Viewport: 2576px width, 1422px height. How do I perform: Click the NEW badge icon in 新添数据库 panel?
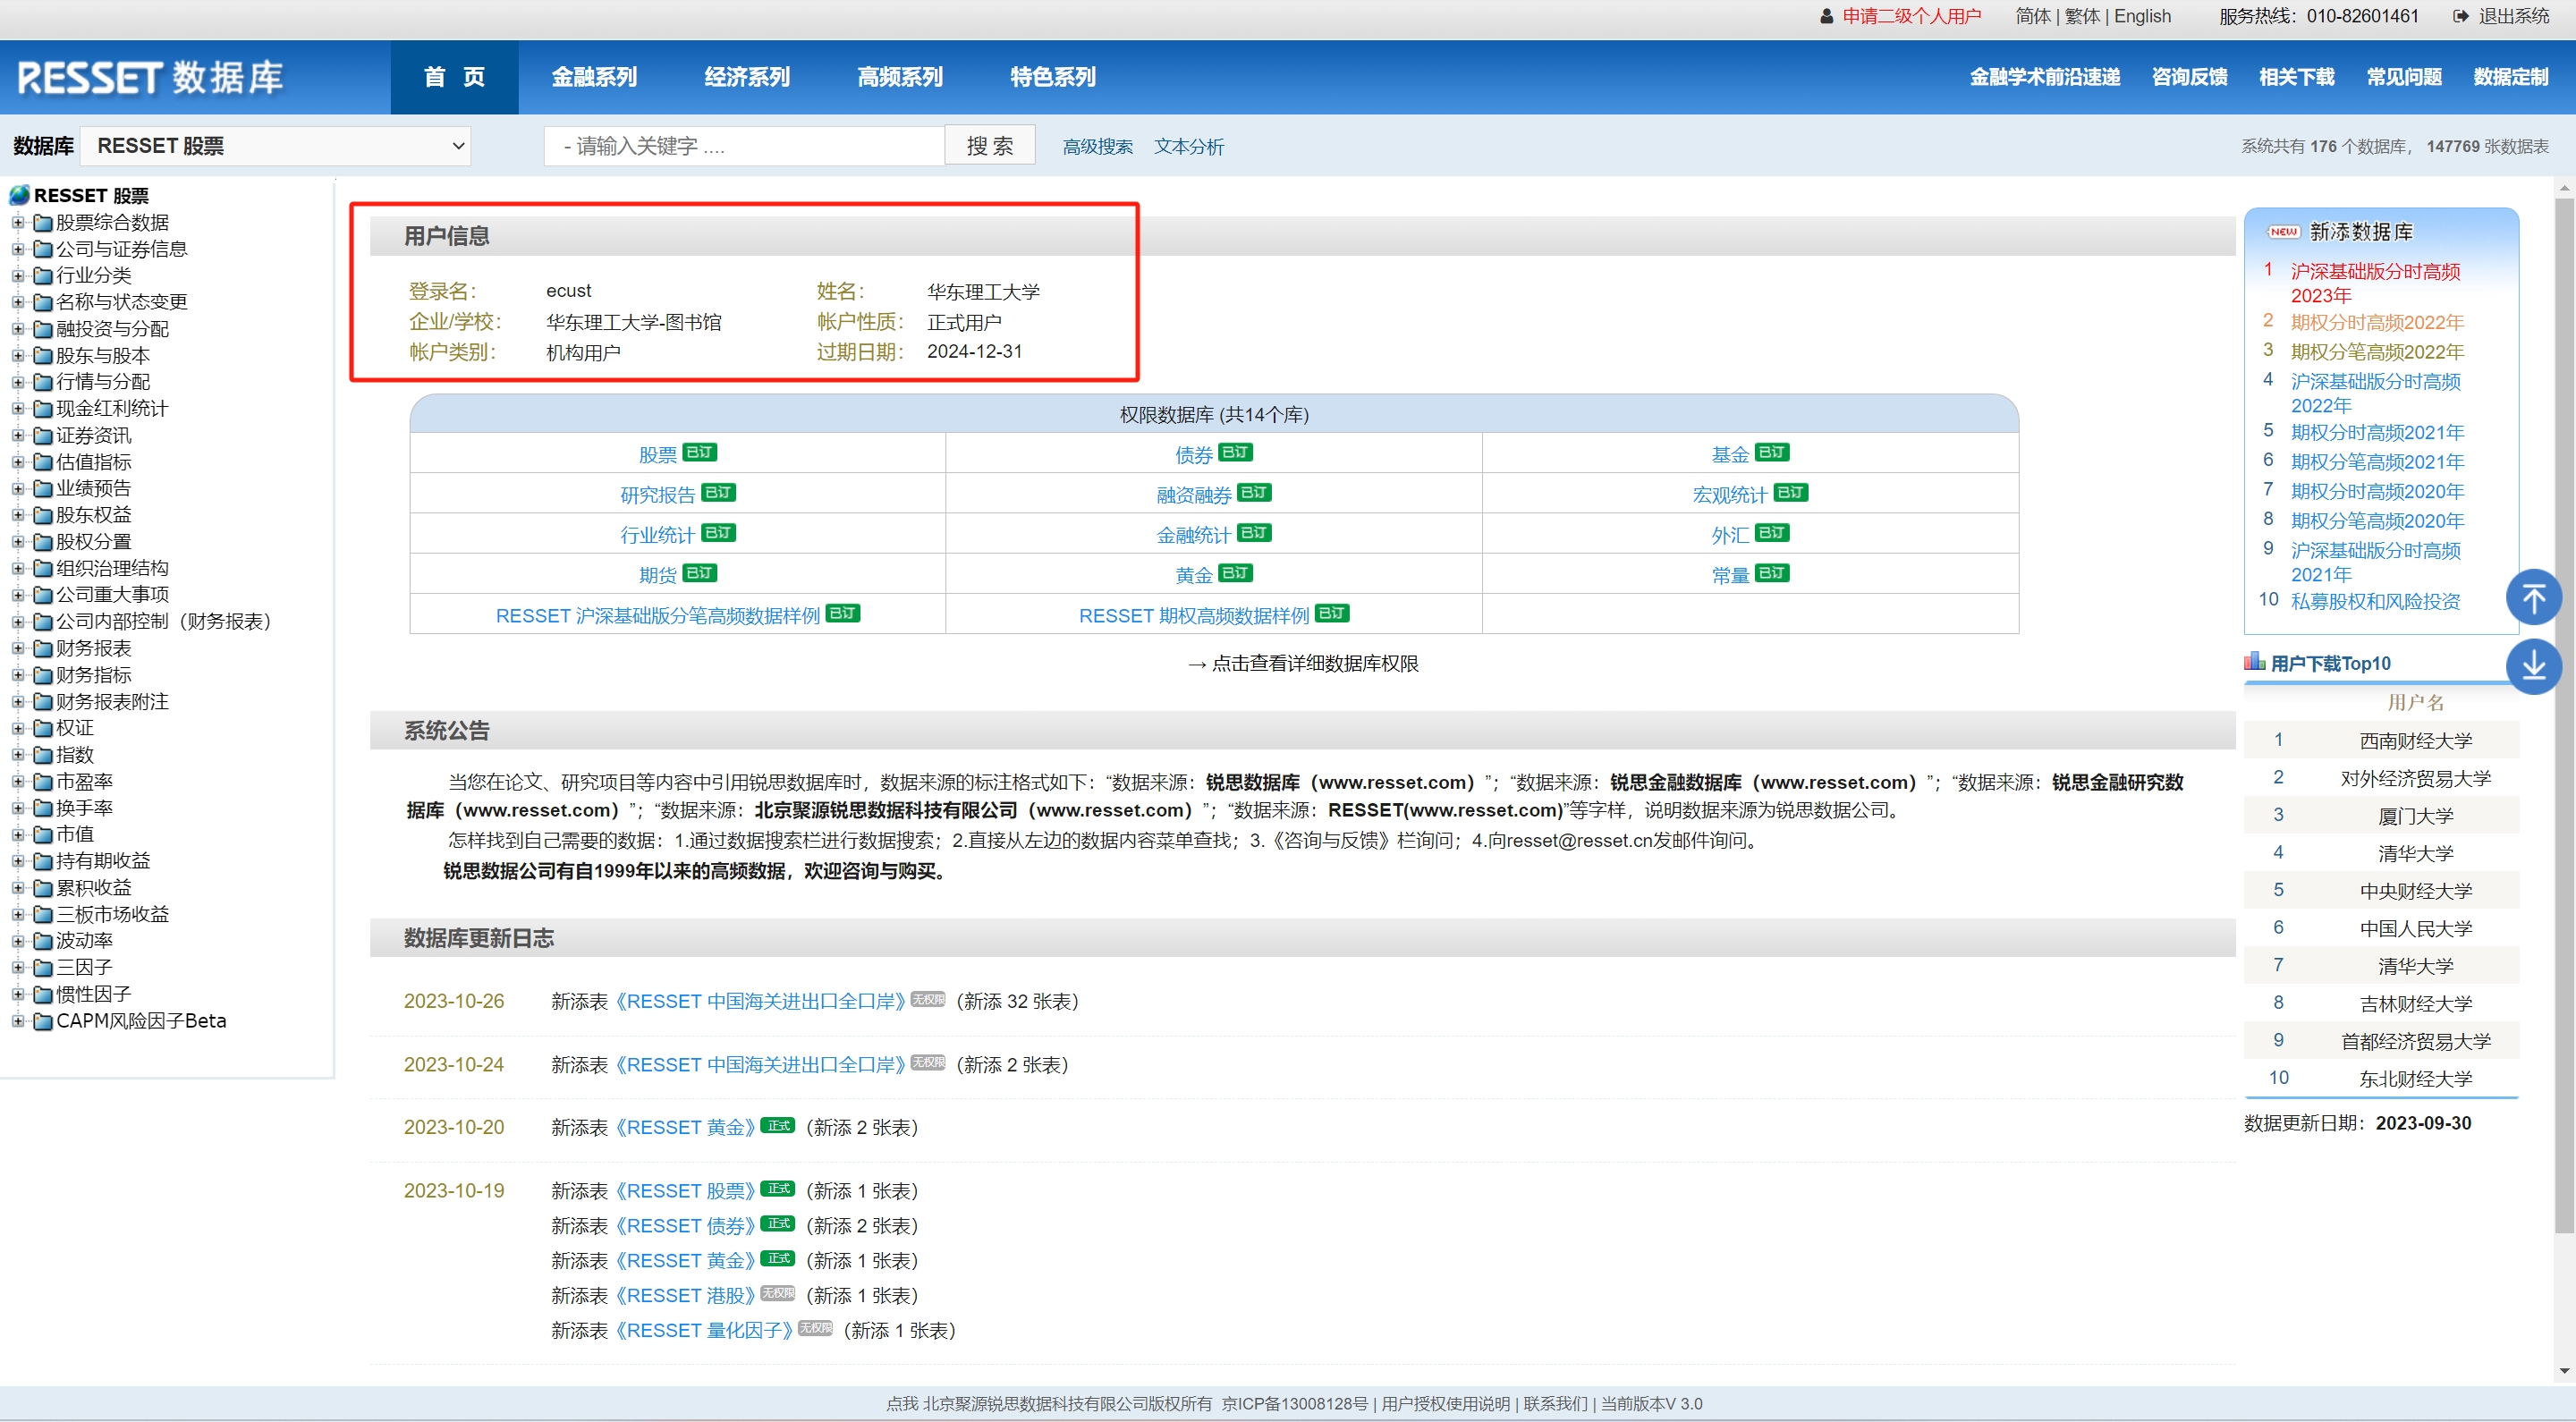pos(2283,232)
